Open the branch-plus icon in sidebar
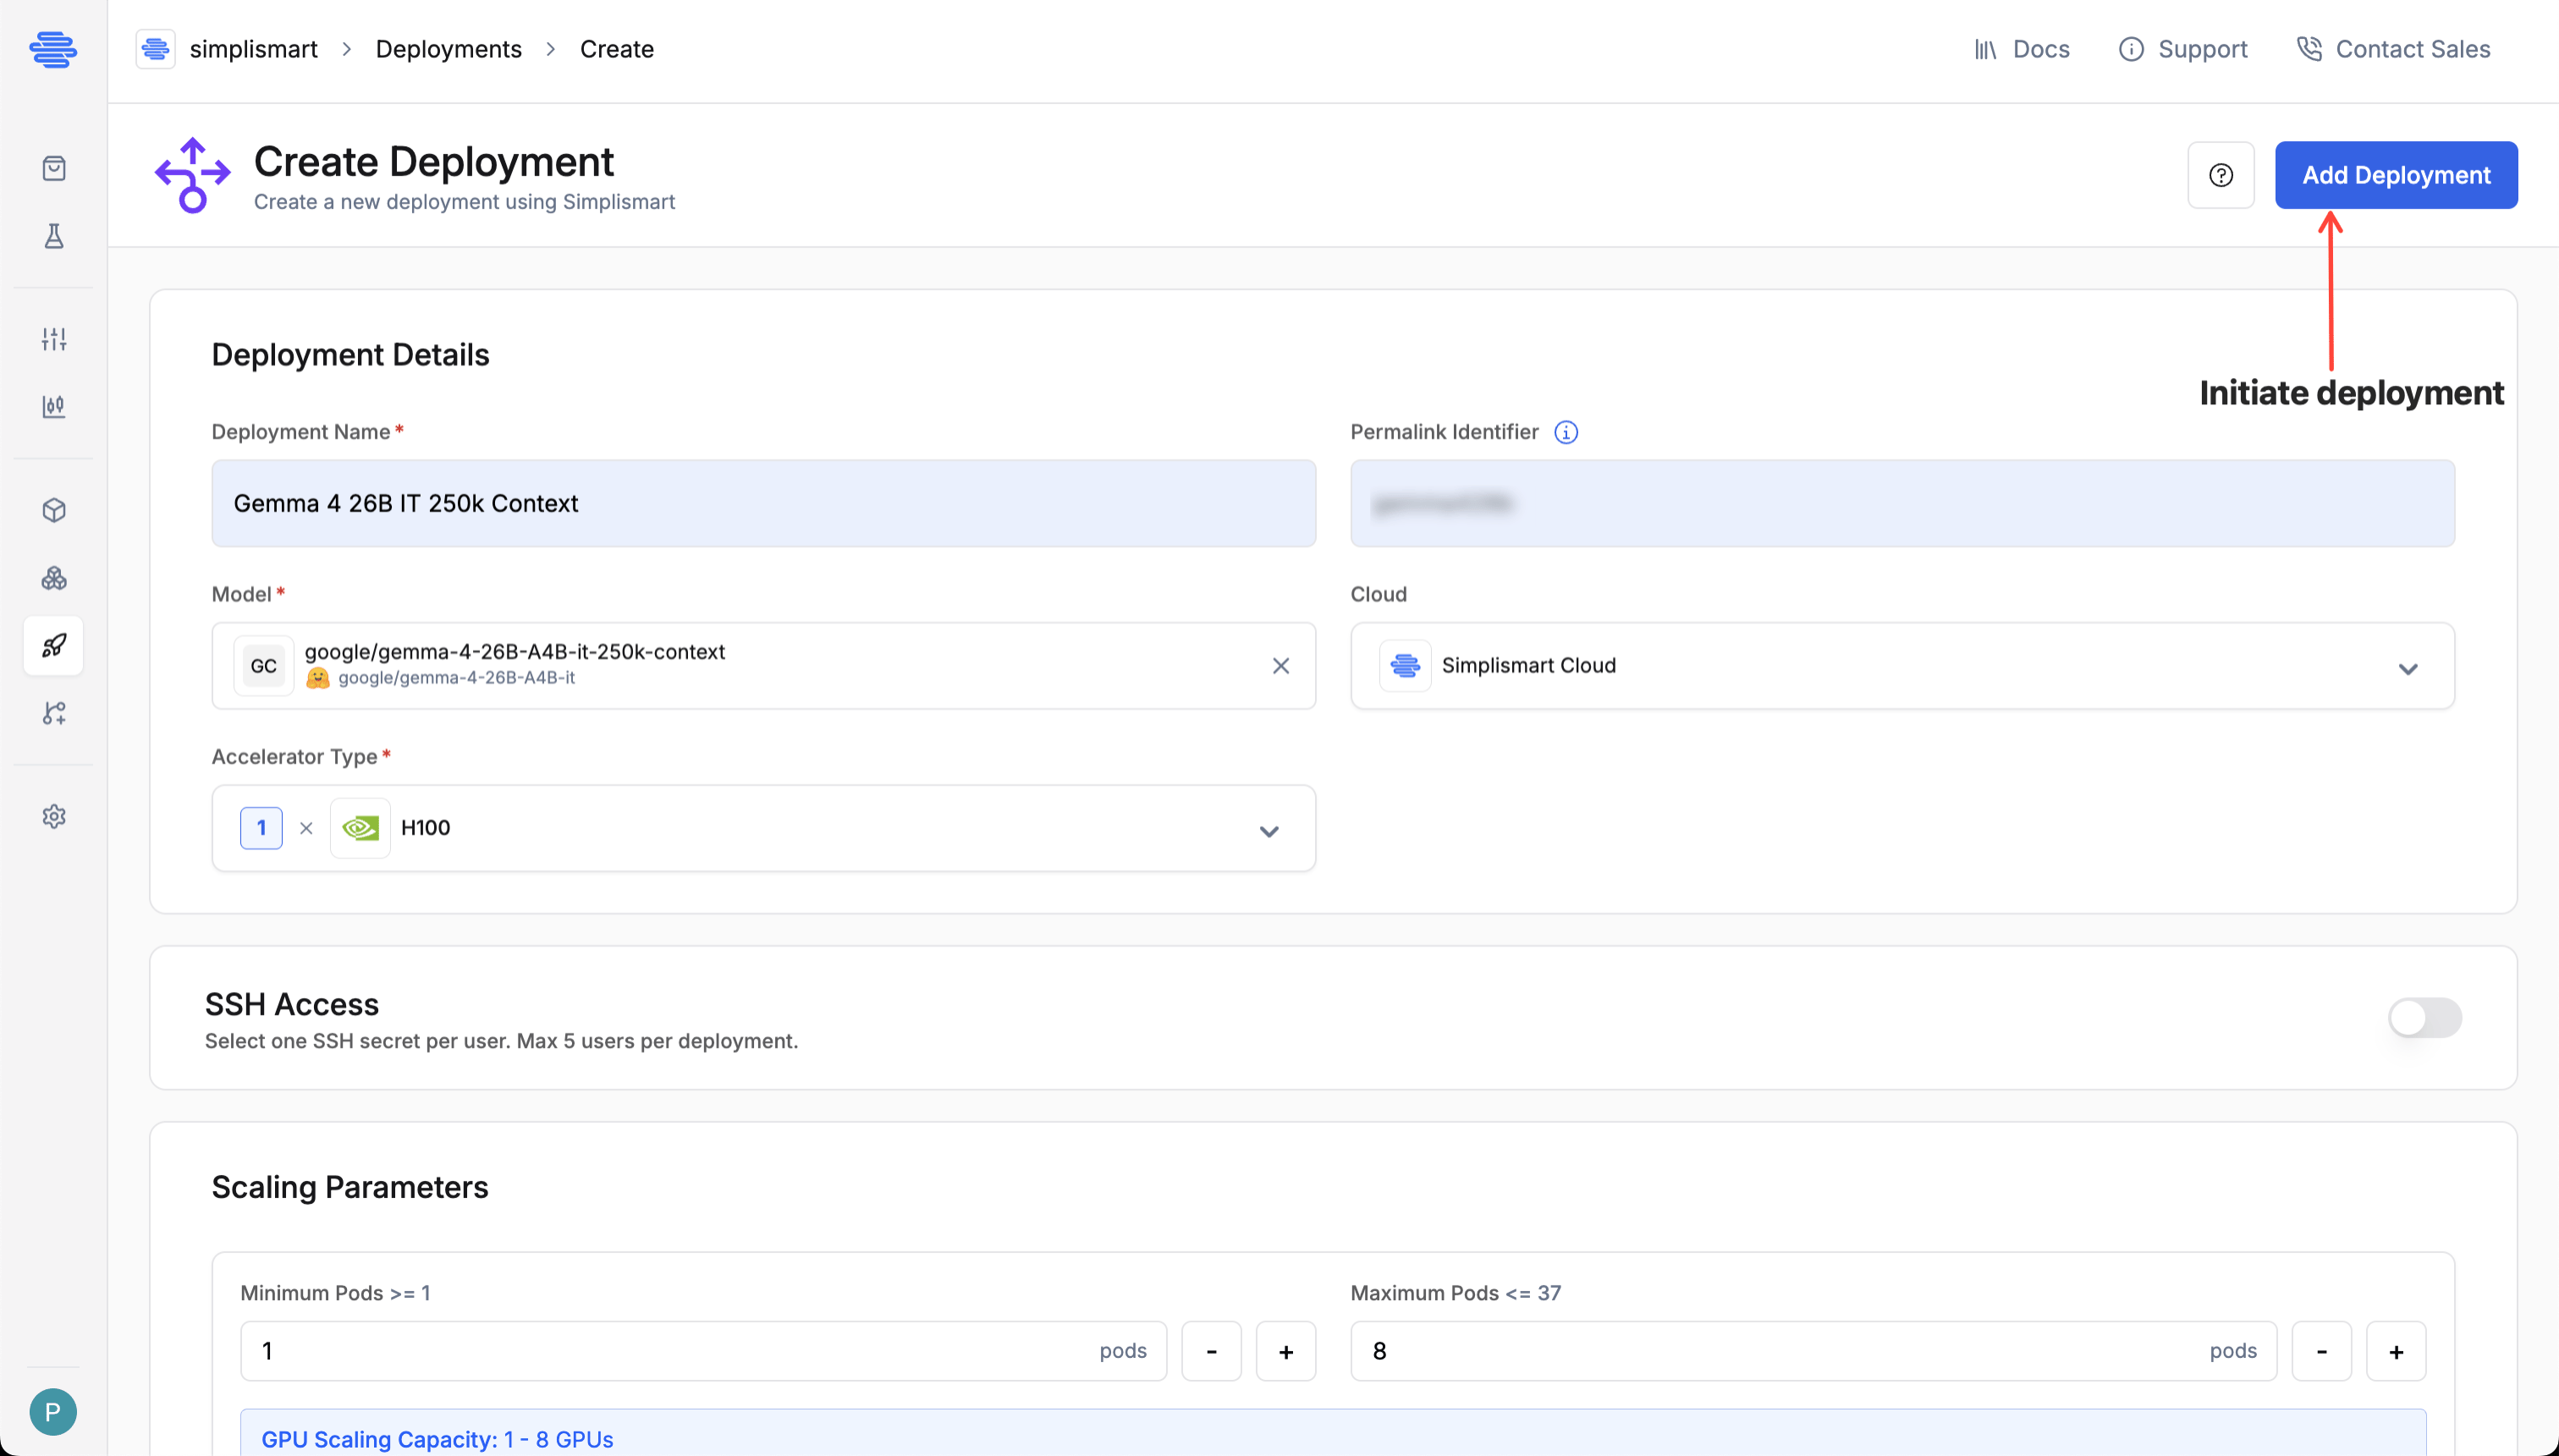Viewport: 2559px width, 1456px height. (54, 713)
